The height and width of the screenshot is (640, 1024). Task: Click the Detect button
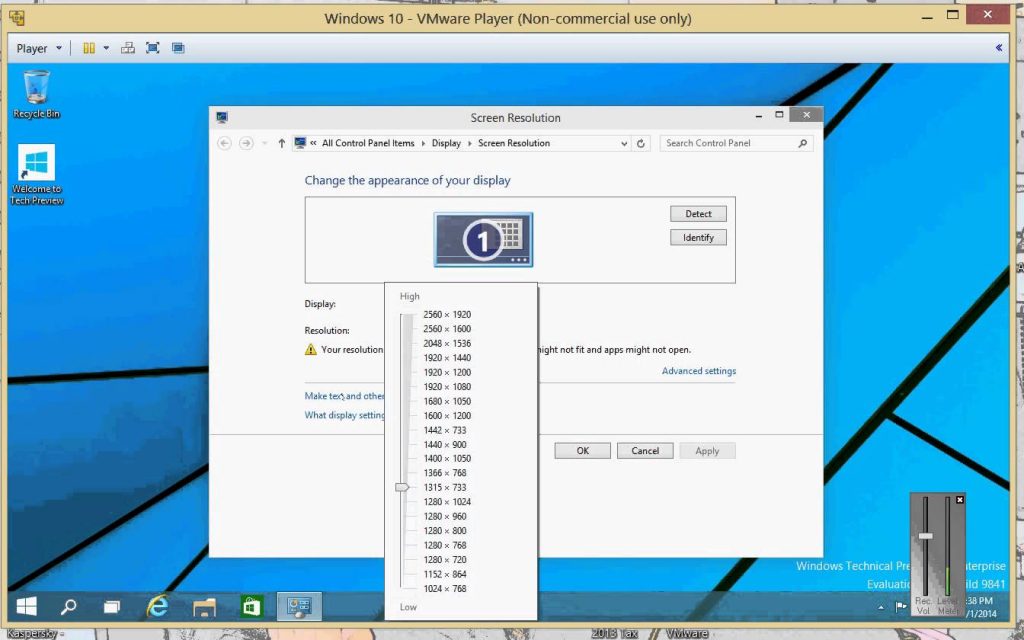tap(698, 214)
